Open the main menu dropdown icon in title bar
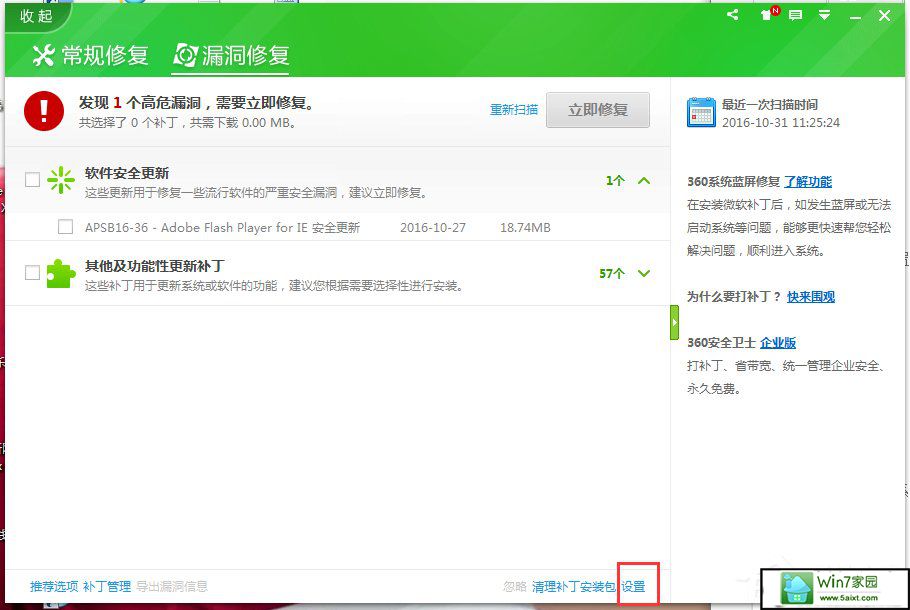The height and width of the screenshot is (610, 910). (x=824, y=16)
